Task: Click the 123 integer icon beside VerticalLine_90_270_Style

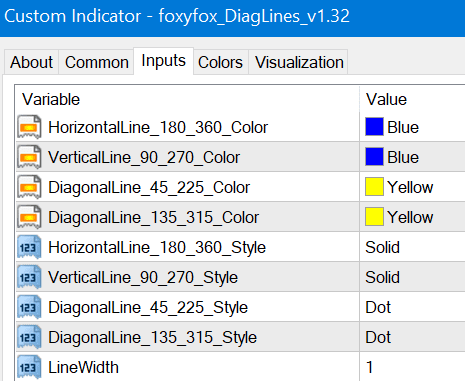Action: click(x=29, y=277)
